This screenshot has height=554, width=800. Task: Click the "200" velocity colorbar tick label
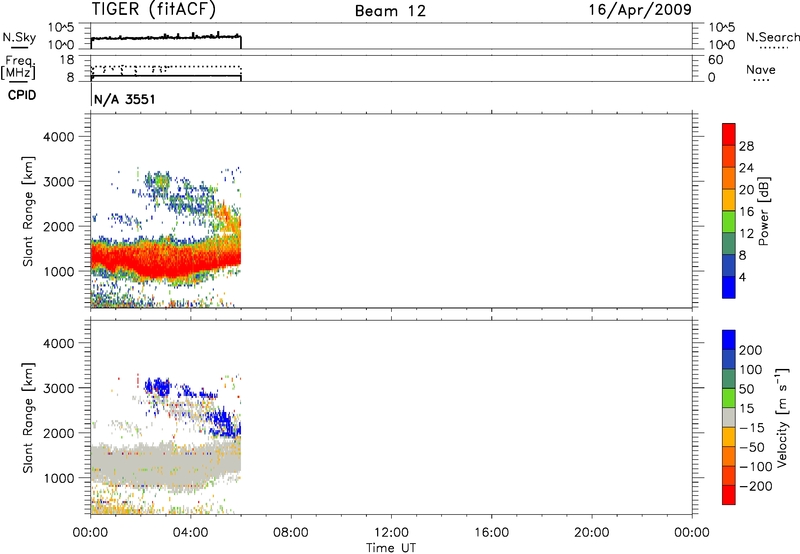751,350
